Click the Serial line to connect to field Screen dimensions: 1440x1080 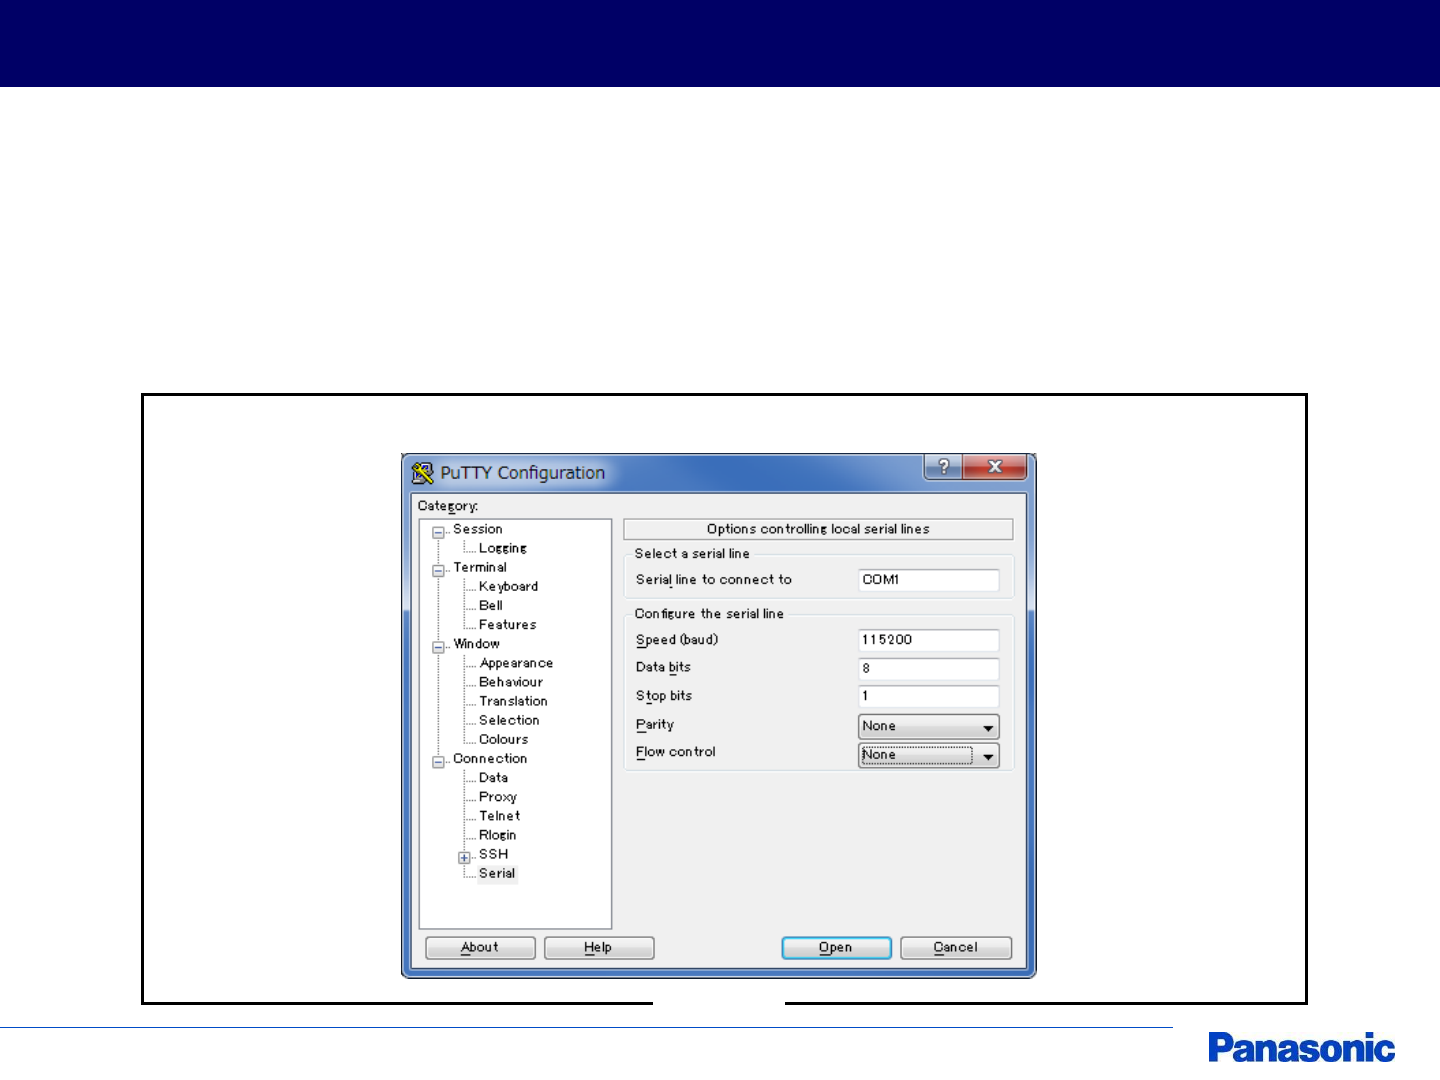[x=929, y=580]
